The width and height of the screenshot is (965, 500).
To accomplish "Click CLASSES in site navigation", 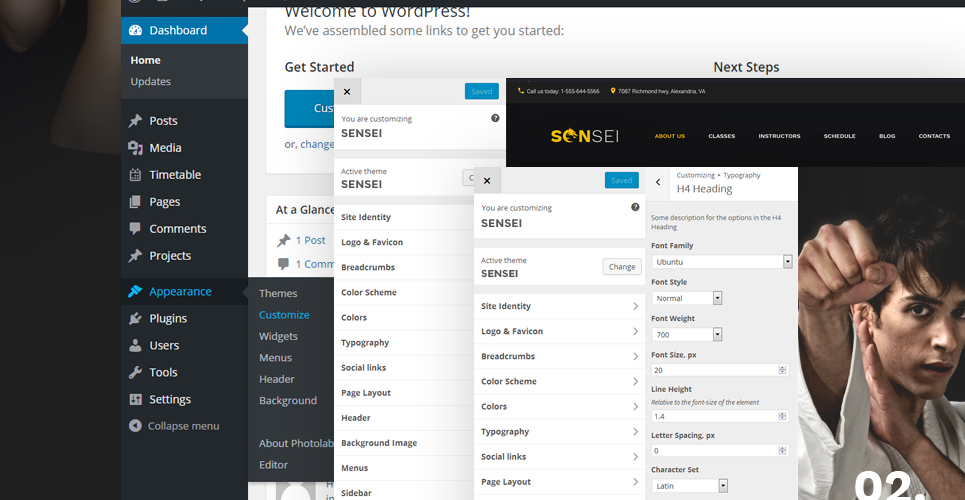I will [x=721, y=136].
